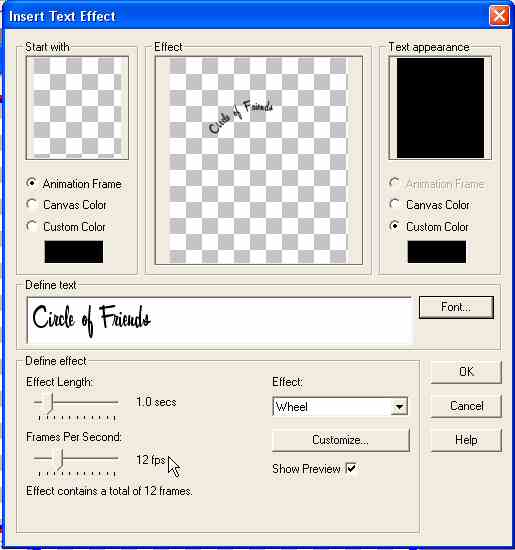This screenshot has height=550, width=515.
Task: Toggle the Show Preview checkbox
Action: (x=351, y=468)
